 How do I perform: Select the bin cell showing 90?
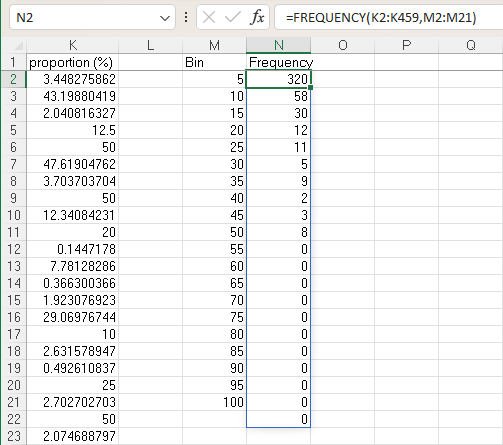click(x=214, y=368)
